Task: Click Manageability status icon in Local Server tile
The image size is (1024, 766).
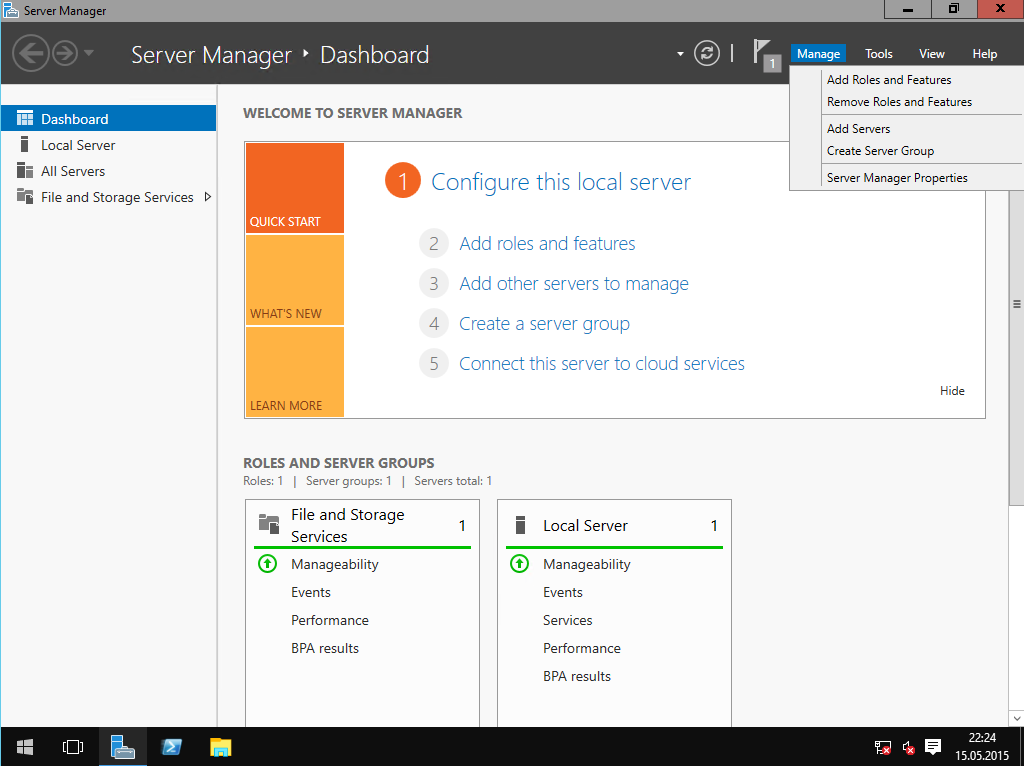Action: pos(519,564)
